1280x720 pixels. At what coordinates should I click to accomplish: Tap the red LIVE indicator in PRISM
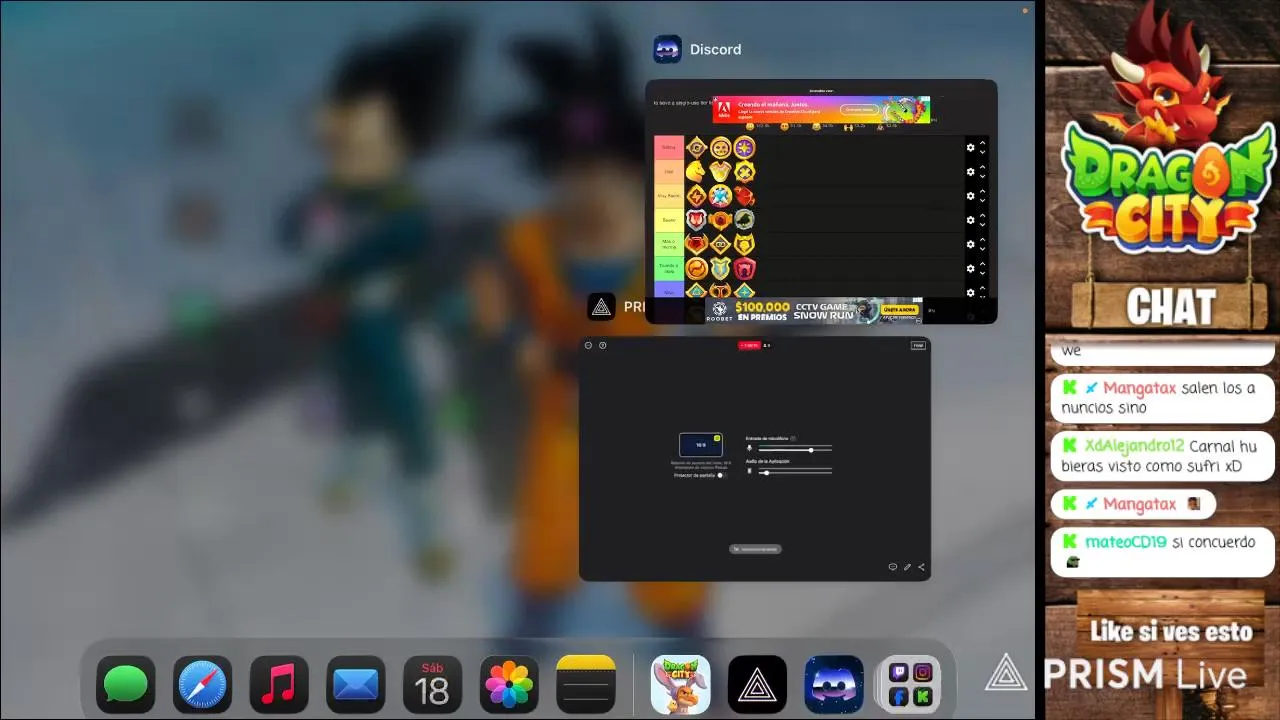pyautogui.click(x=749, y=345)
